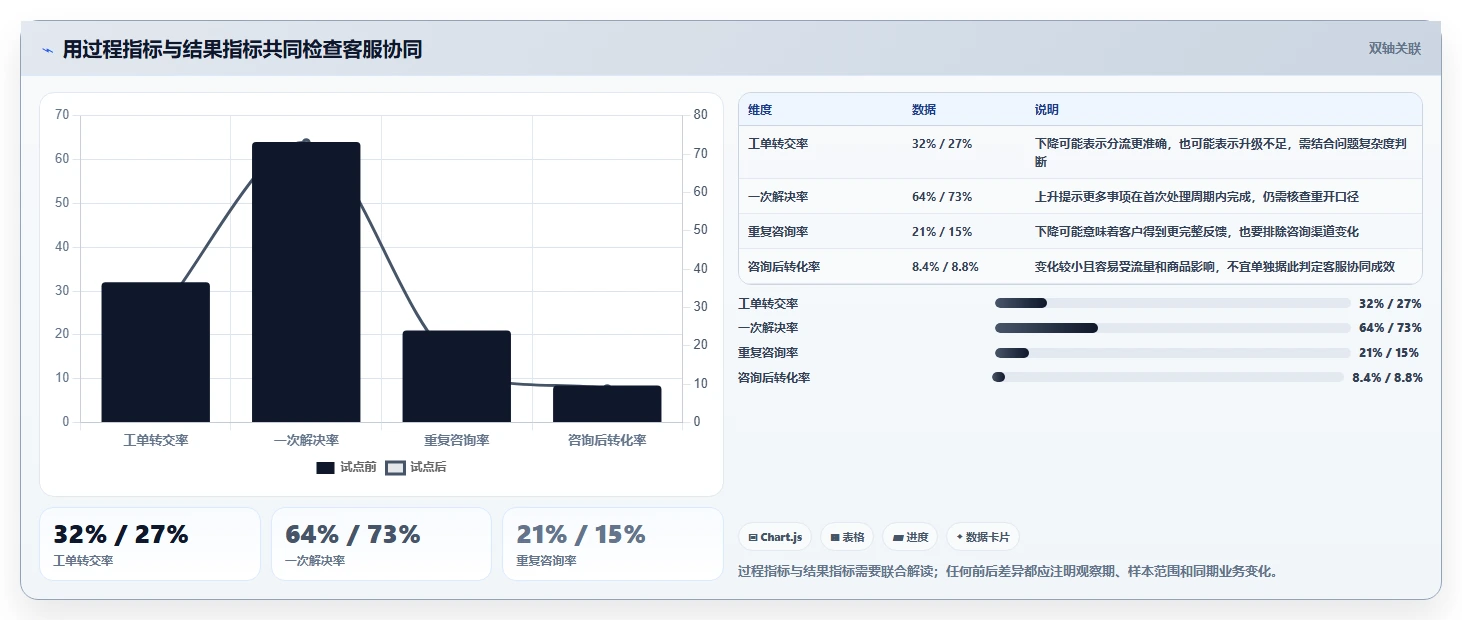Click the 维度 column header

(x=760, y=110)
